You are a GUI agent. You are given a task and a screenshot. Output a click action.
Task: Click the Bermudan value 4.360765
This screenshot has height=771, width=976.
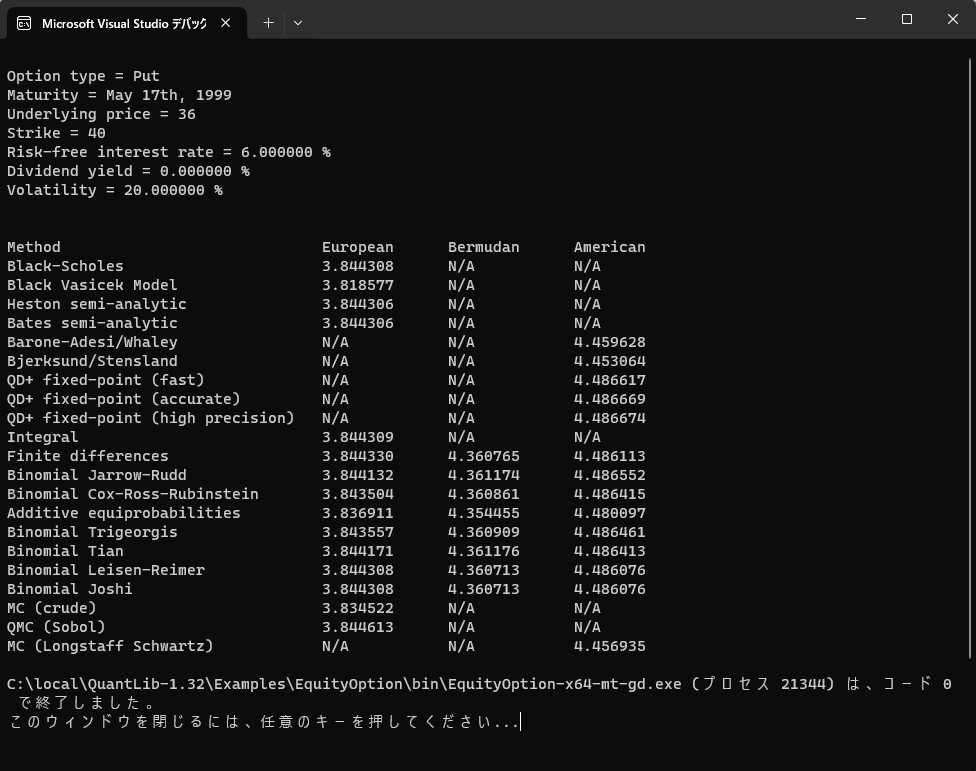(484, 456)
